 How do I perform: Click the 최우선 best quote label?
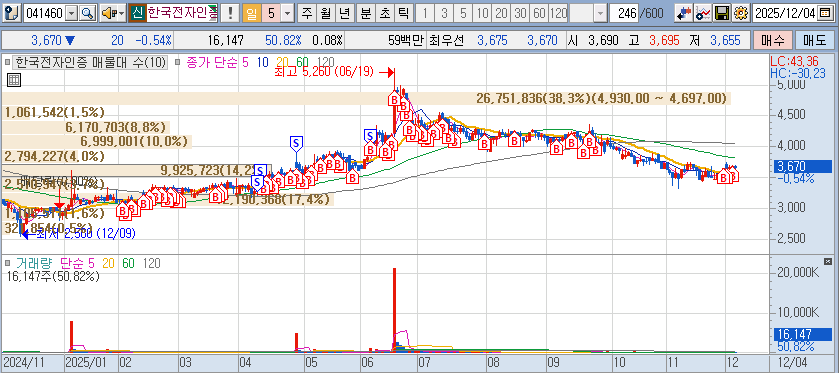click(447, 40)
